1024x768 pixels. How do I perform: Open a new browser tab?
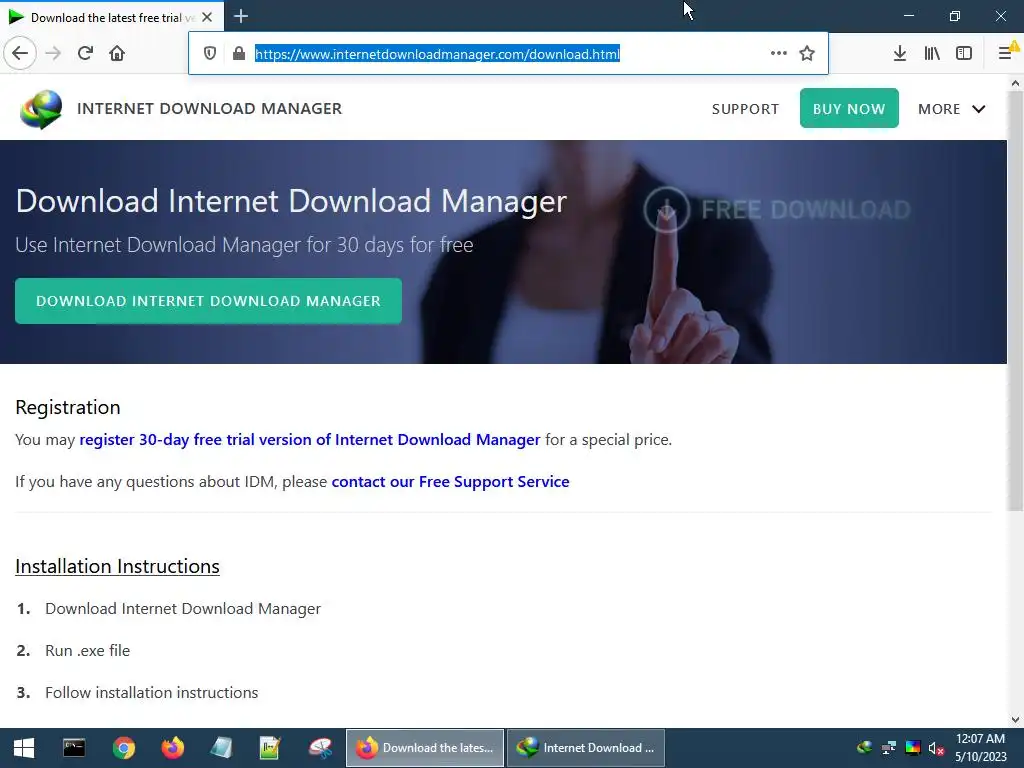pyautogui.click(x=241, y=16)
